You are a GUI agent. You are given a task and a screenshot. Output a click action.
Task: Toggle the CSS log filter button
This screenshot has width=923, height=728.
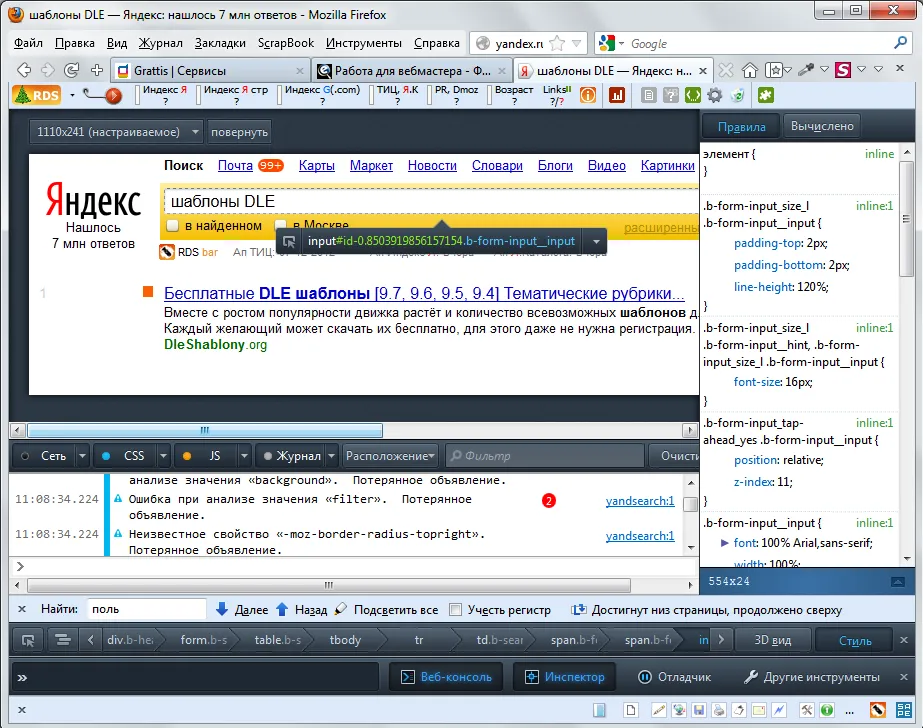(x=125, y=456)
